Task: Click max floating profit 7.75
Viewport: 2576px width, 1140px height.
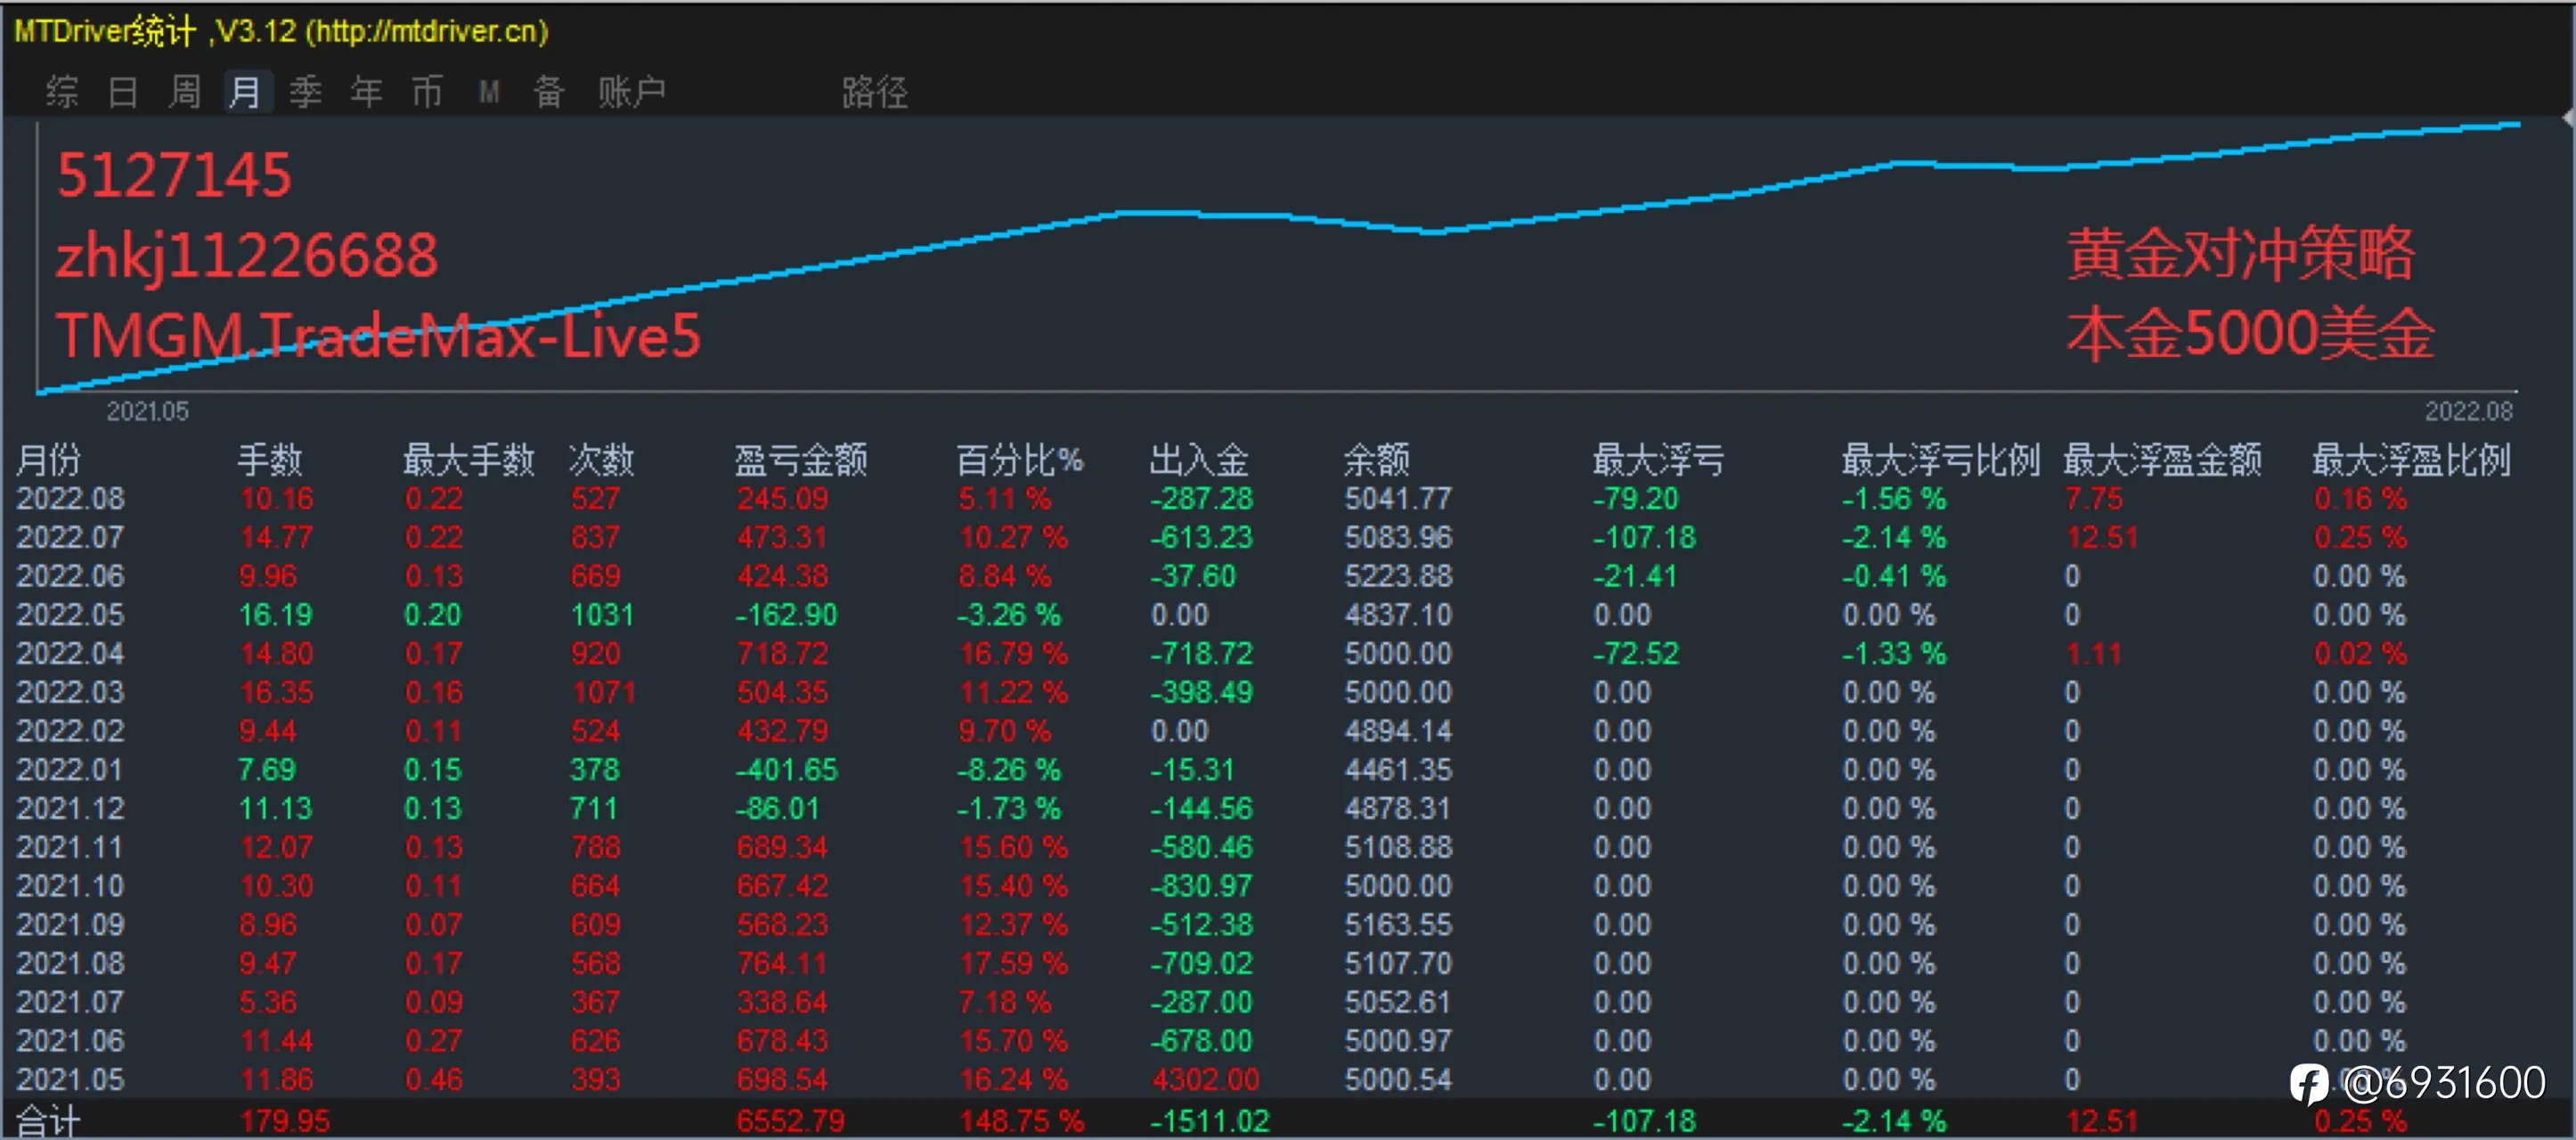Action: 2094,498
